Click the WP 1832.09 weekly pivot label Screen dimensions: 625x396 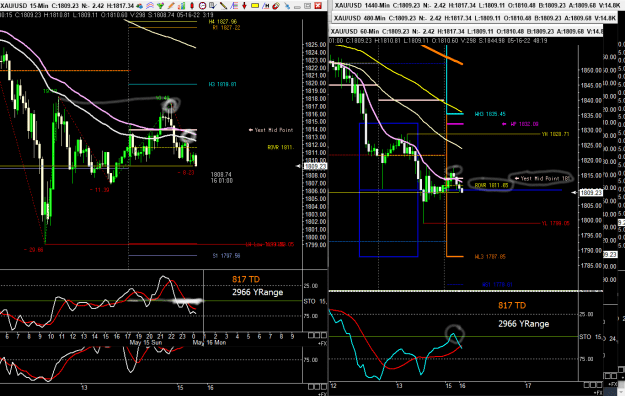tap(524, 124)
